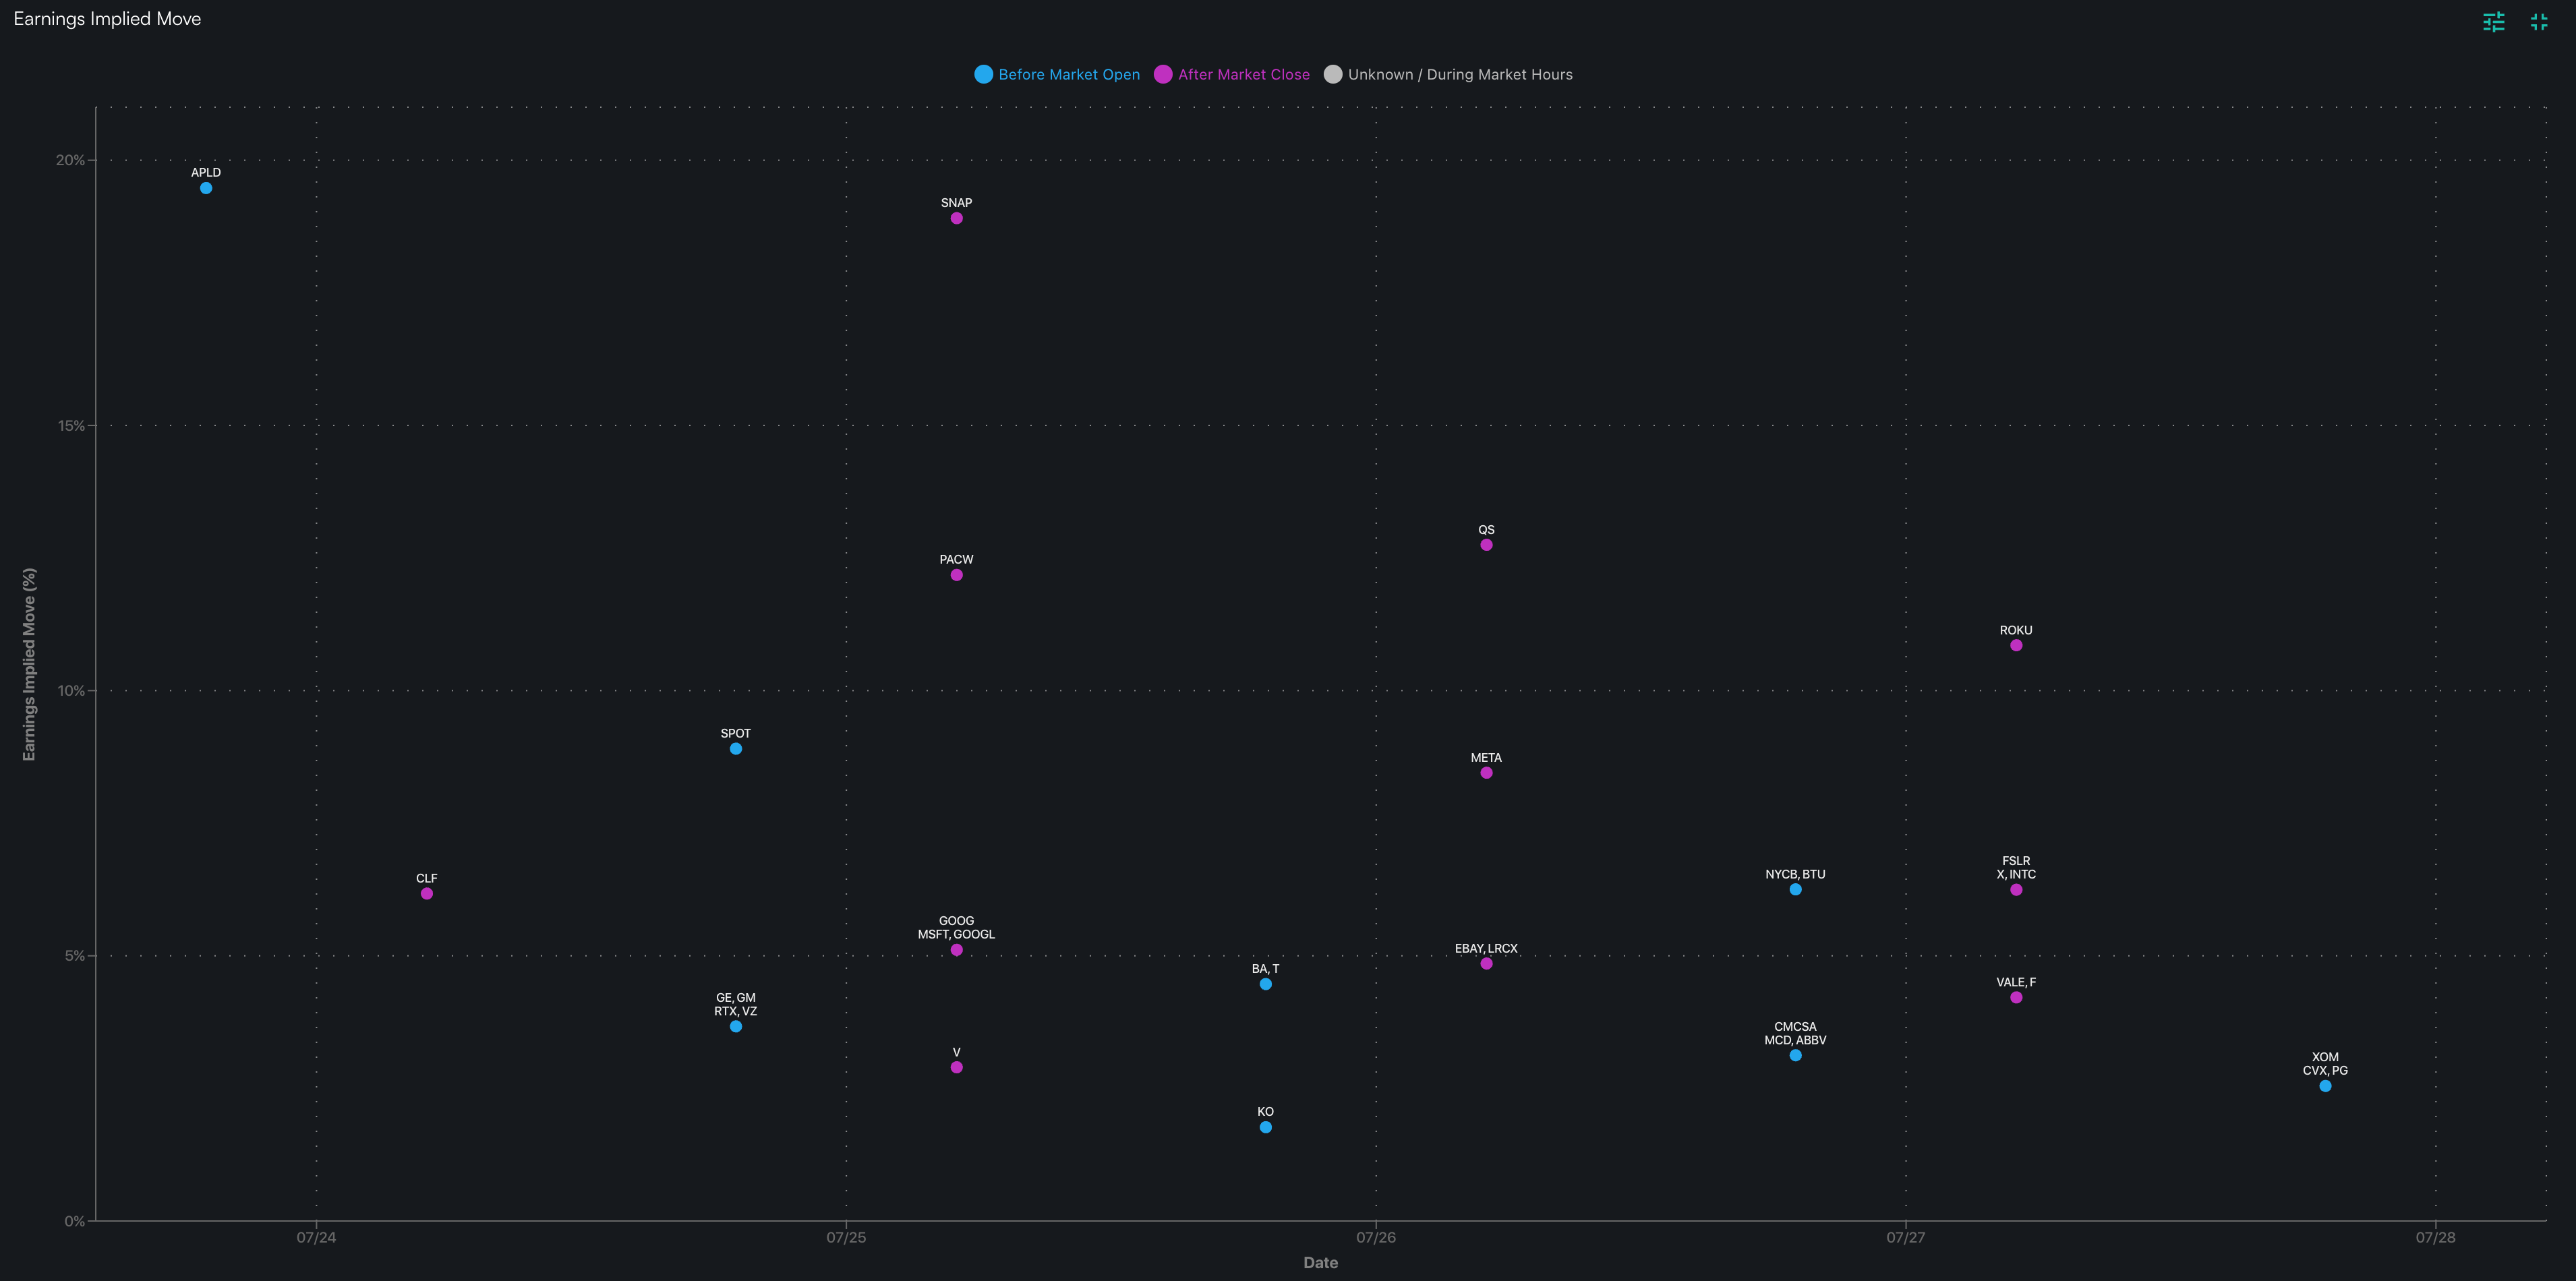
Task: Click the ROKU data point
Action: [x=2016, y=645]
